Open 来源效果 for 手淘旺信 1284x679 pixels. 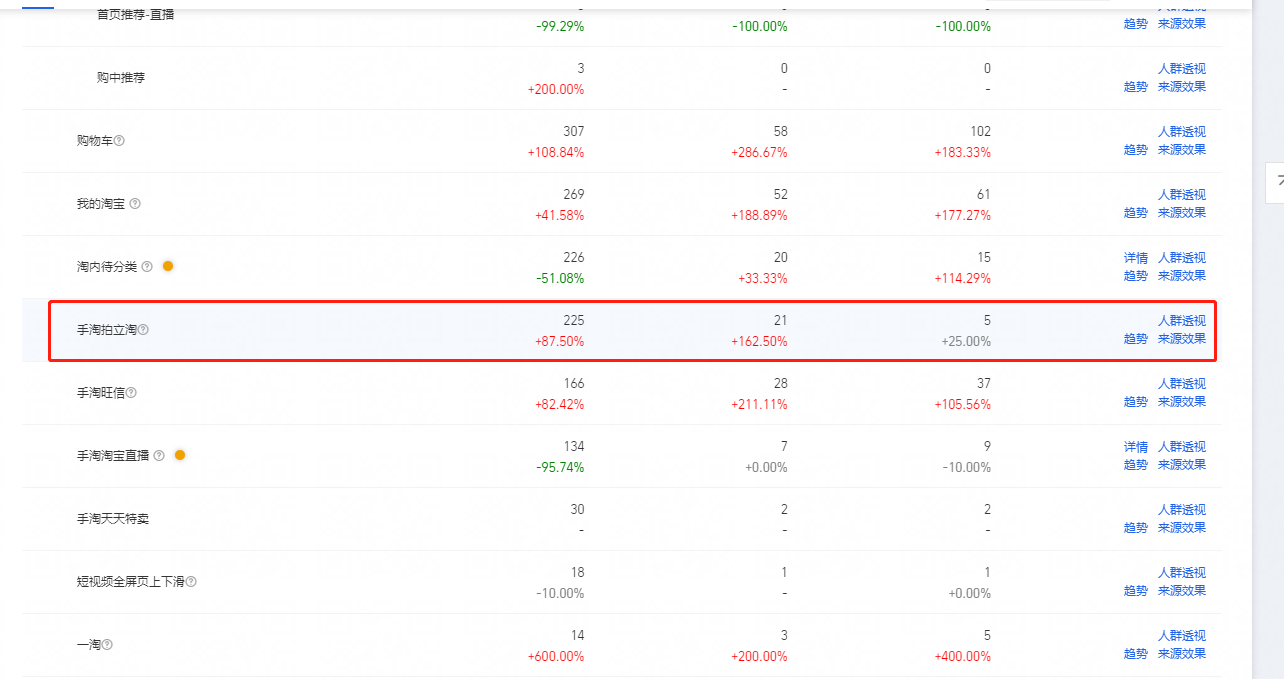(x=1181, y=402)
